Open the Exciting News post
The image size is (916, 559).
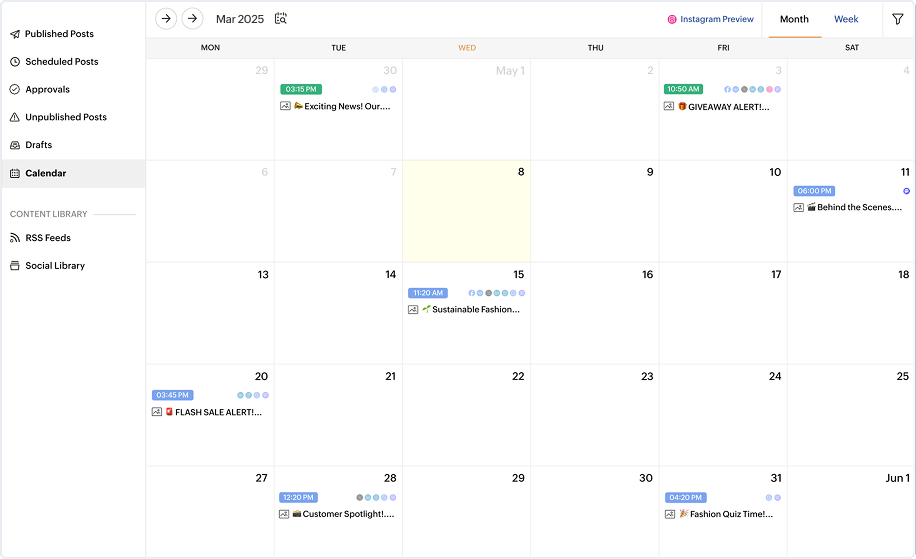point(347,106)
